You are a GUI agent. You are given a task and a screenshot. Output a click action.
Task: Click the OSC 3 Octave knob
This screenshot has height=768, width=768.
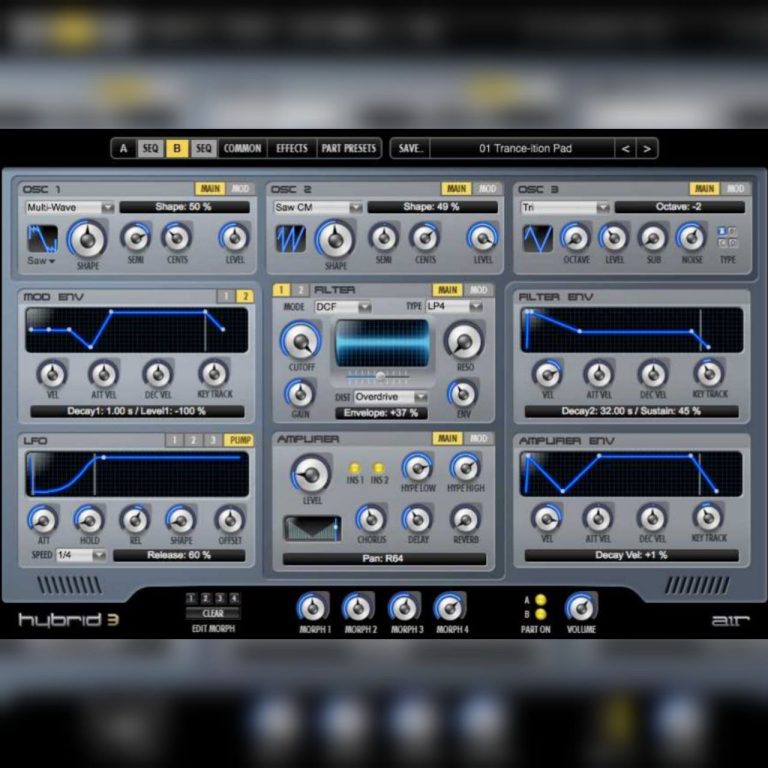click(x=576, y=238)
